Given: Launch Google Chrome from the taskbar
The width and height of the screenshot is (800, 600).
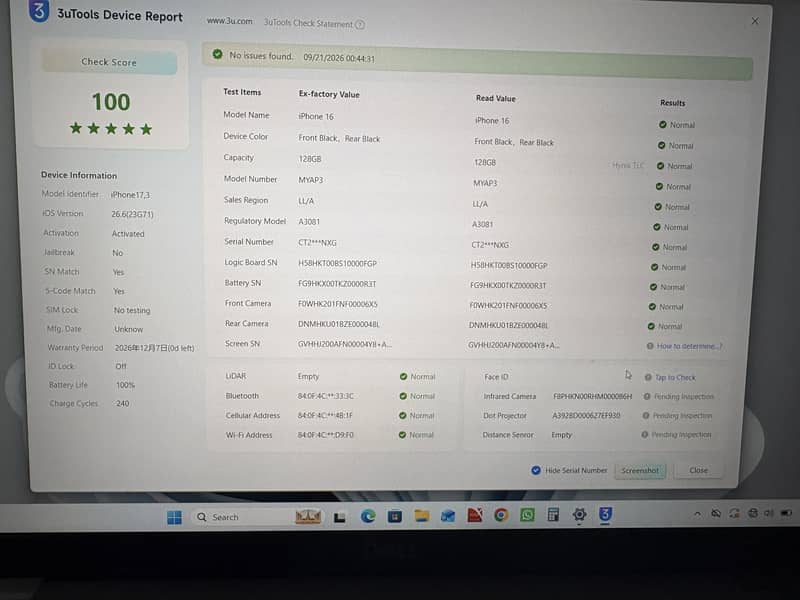Looking at the screenshot, I should (501, 515).
